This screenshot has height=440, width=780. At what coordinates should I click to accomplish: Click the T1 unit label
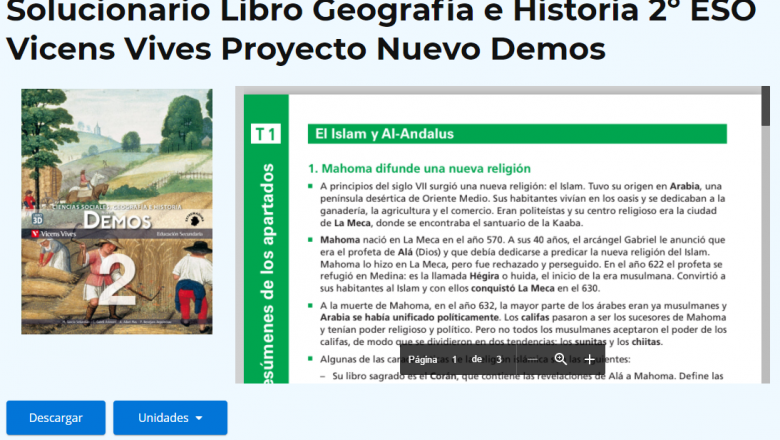tap(266, 134)
